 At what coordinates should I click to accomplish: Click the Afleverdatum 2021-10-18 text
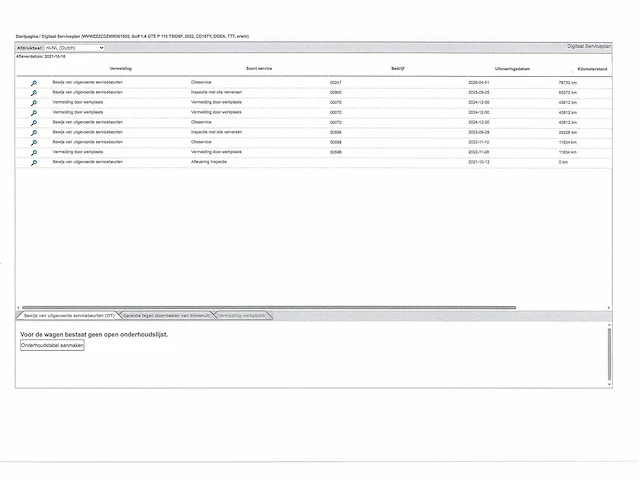(x=40, y=56)
